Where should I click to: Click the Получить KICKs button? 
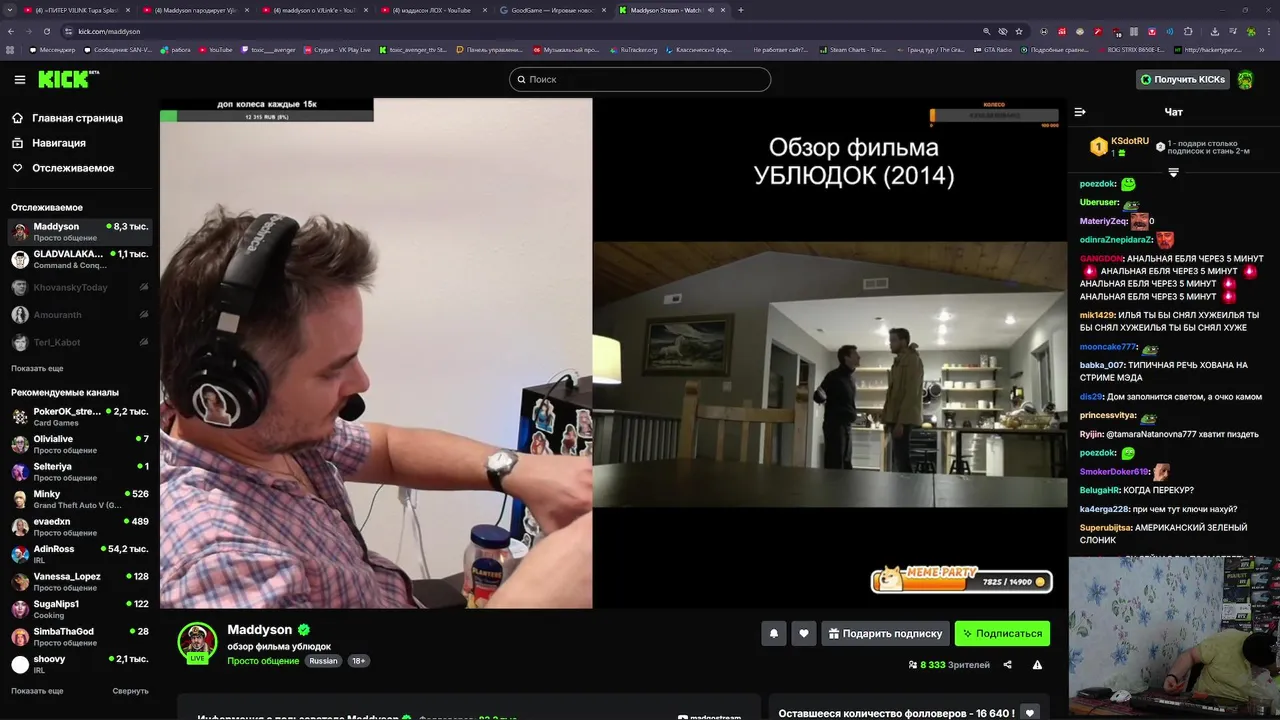point(1183,79)
